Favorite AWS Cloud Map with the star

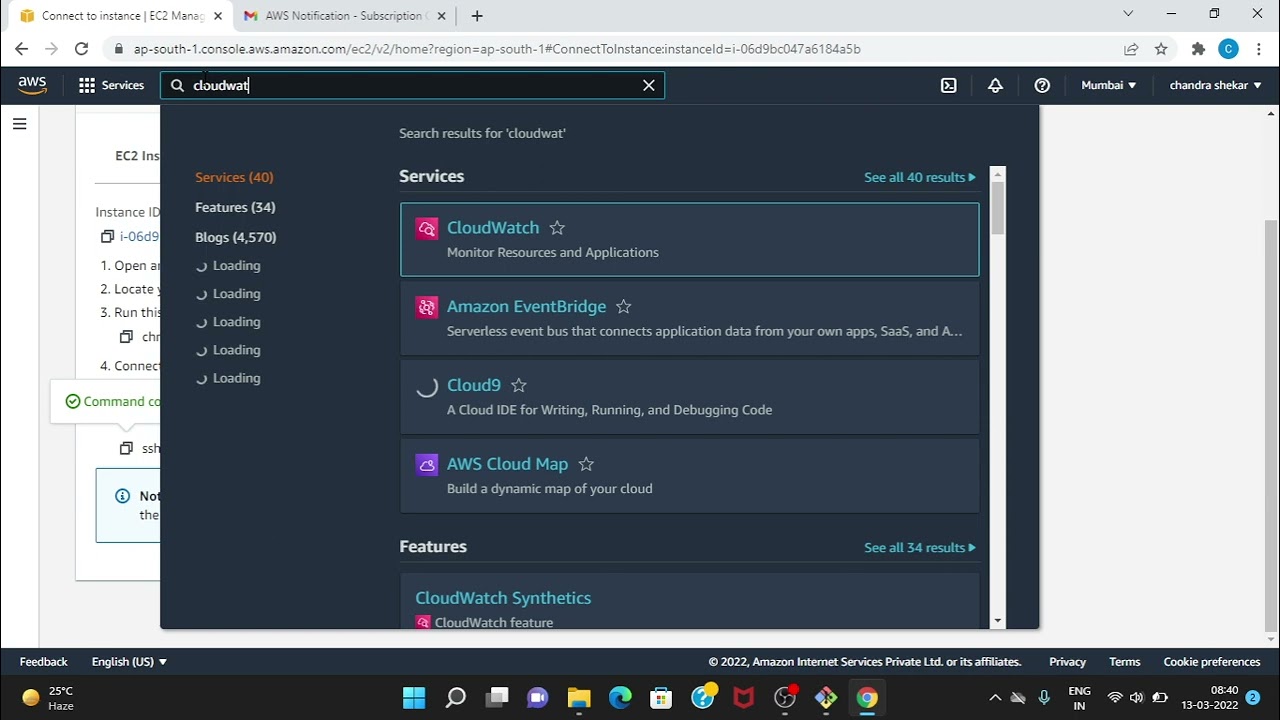[x=586, y=464]
